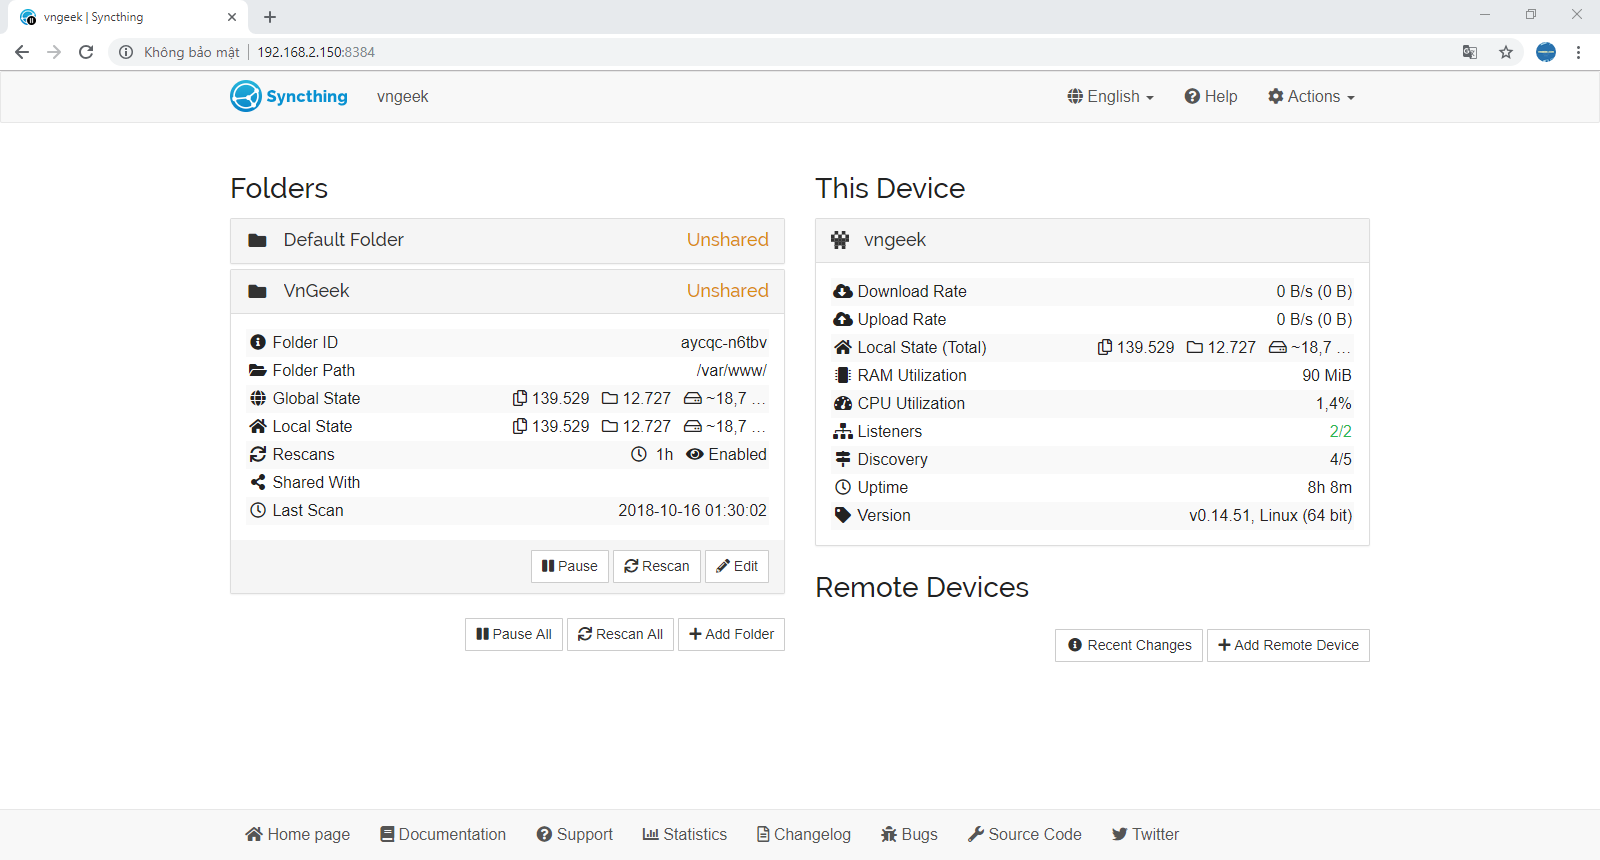Click the vngeek device name in navbar
The width and height of the screenshot is (1600, 860).
pyautogui.click(x=403, y=97)
